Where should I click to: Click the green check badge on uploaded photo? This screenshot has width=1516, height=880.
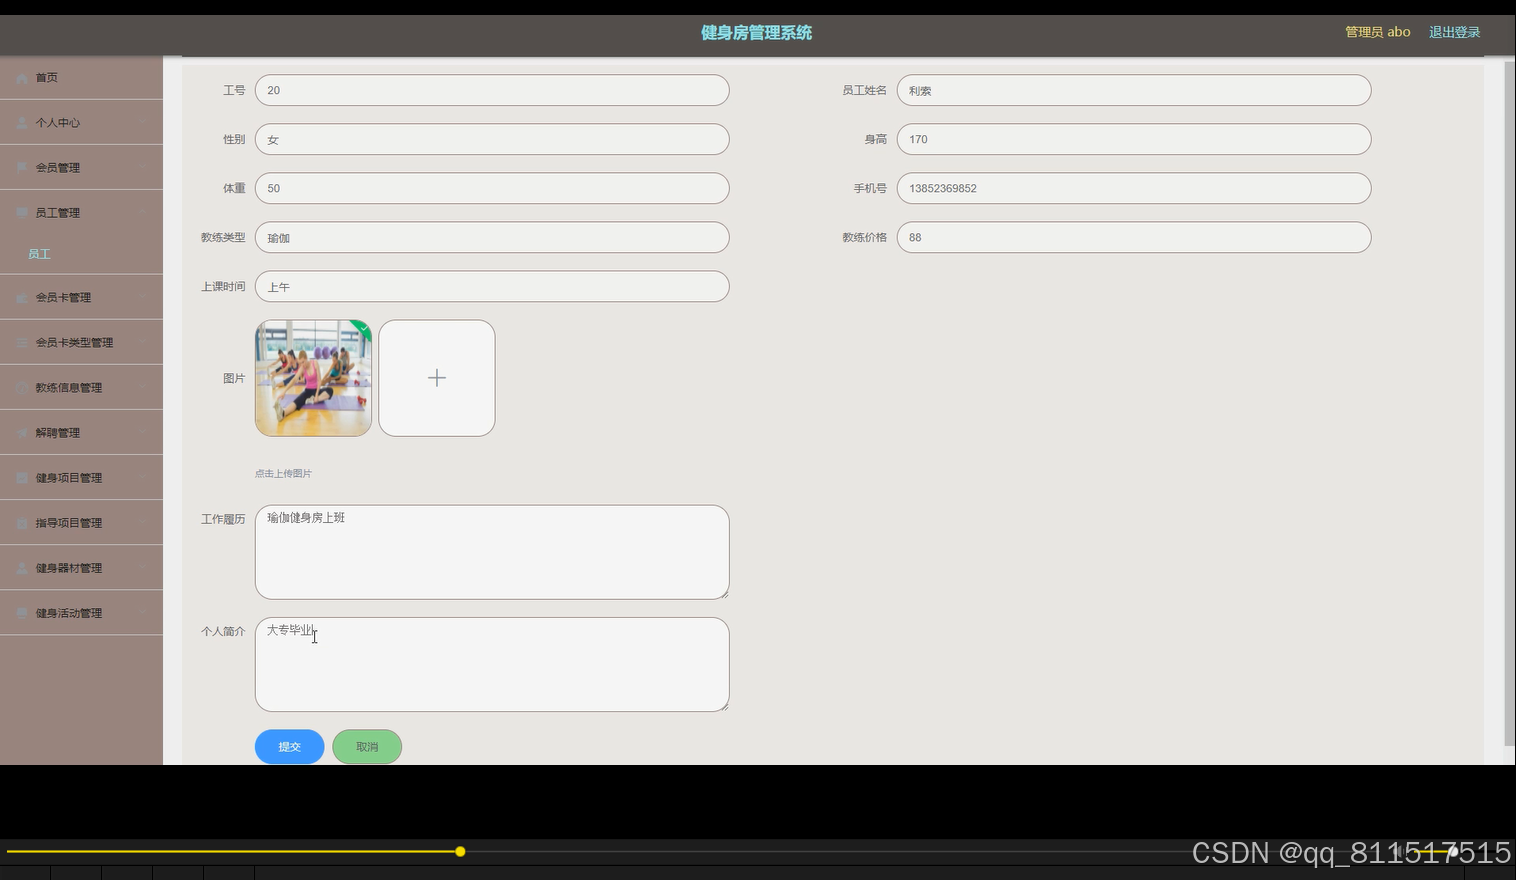364,328
